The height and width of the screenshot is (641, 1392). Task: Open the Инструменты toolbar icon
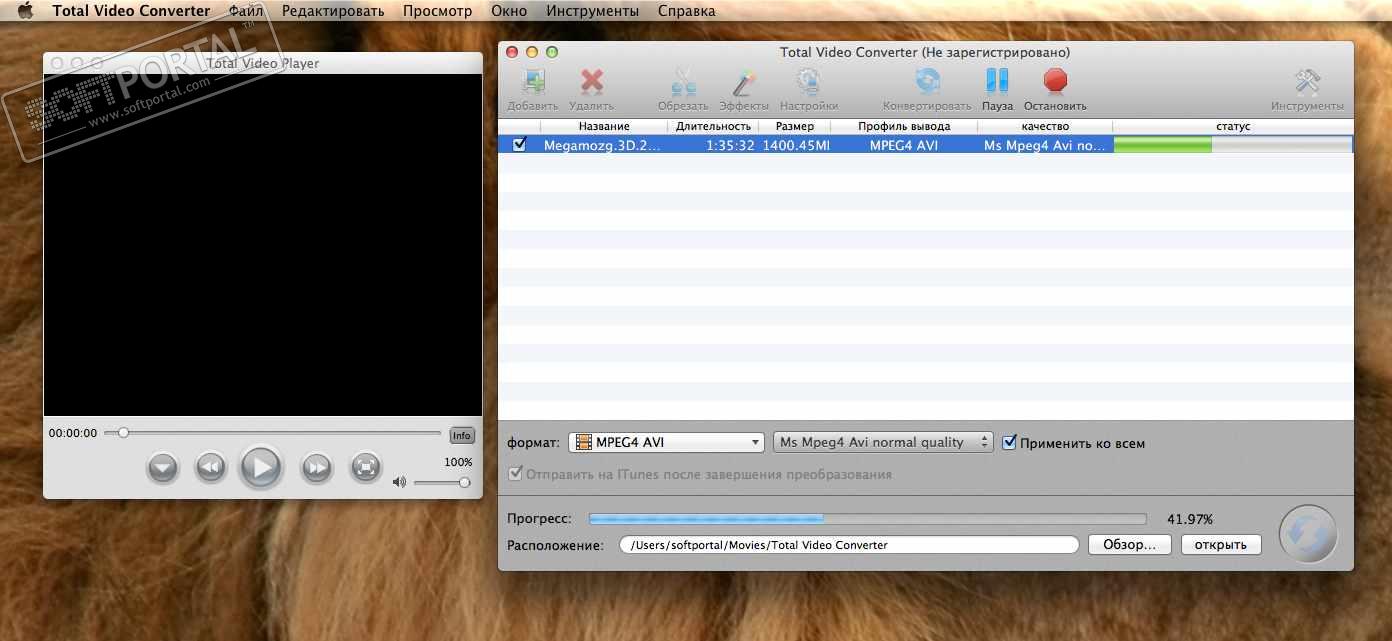[1307, 82]
